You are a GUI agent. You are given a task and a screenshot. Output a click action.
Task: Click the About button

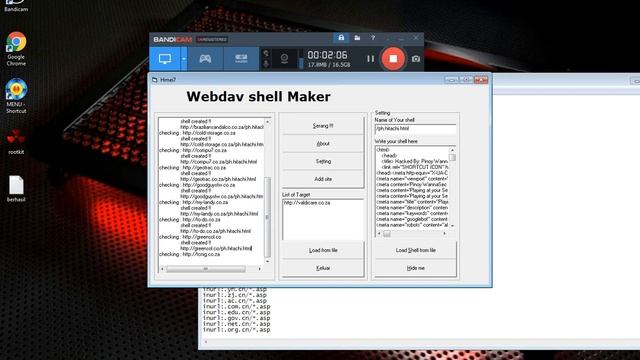(x=323, y=144)
